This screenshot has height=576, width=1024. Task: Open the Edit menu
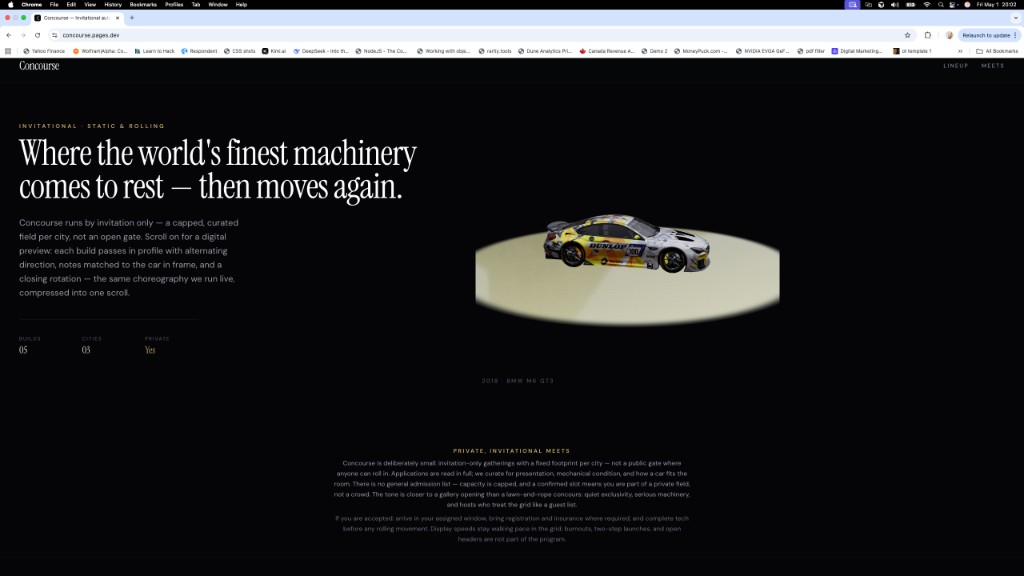[71, 5]
